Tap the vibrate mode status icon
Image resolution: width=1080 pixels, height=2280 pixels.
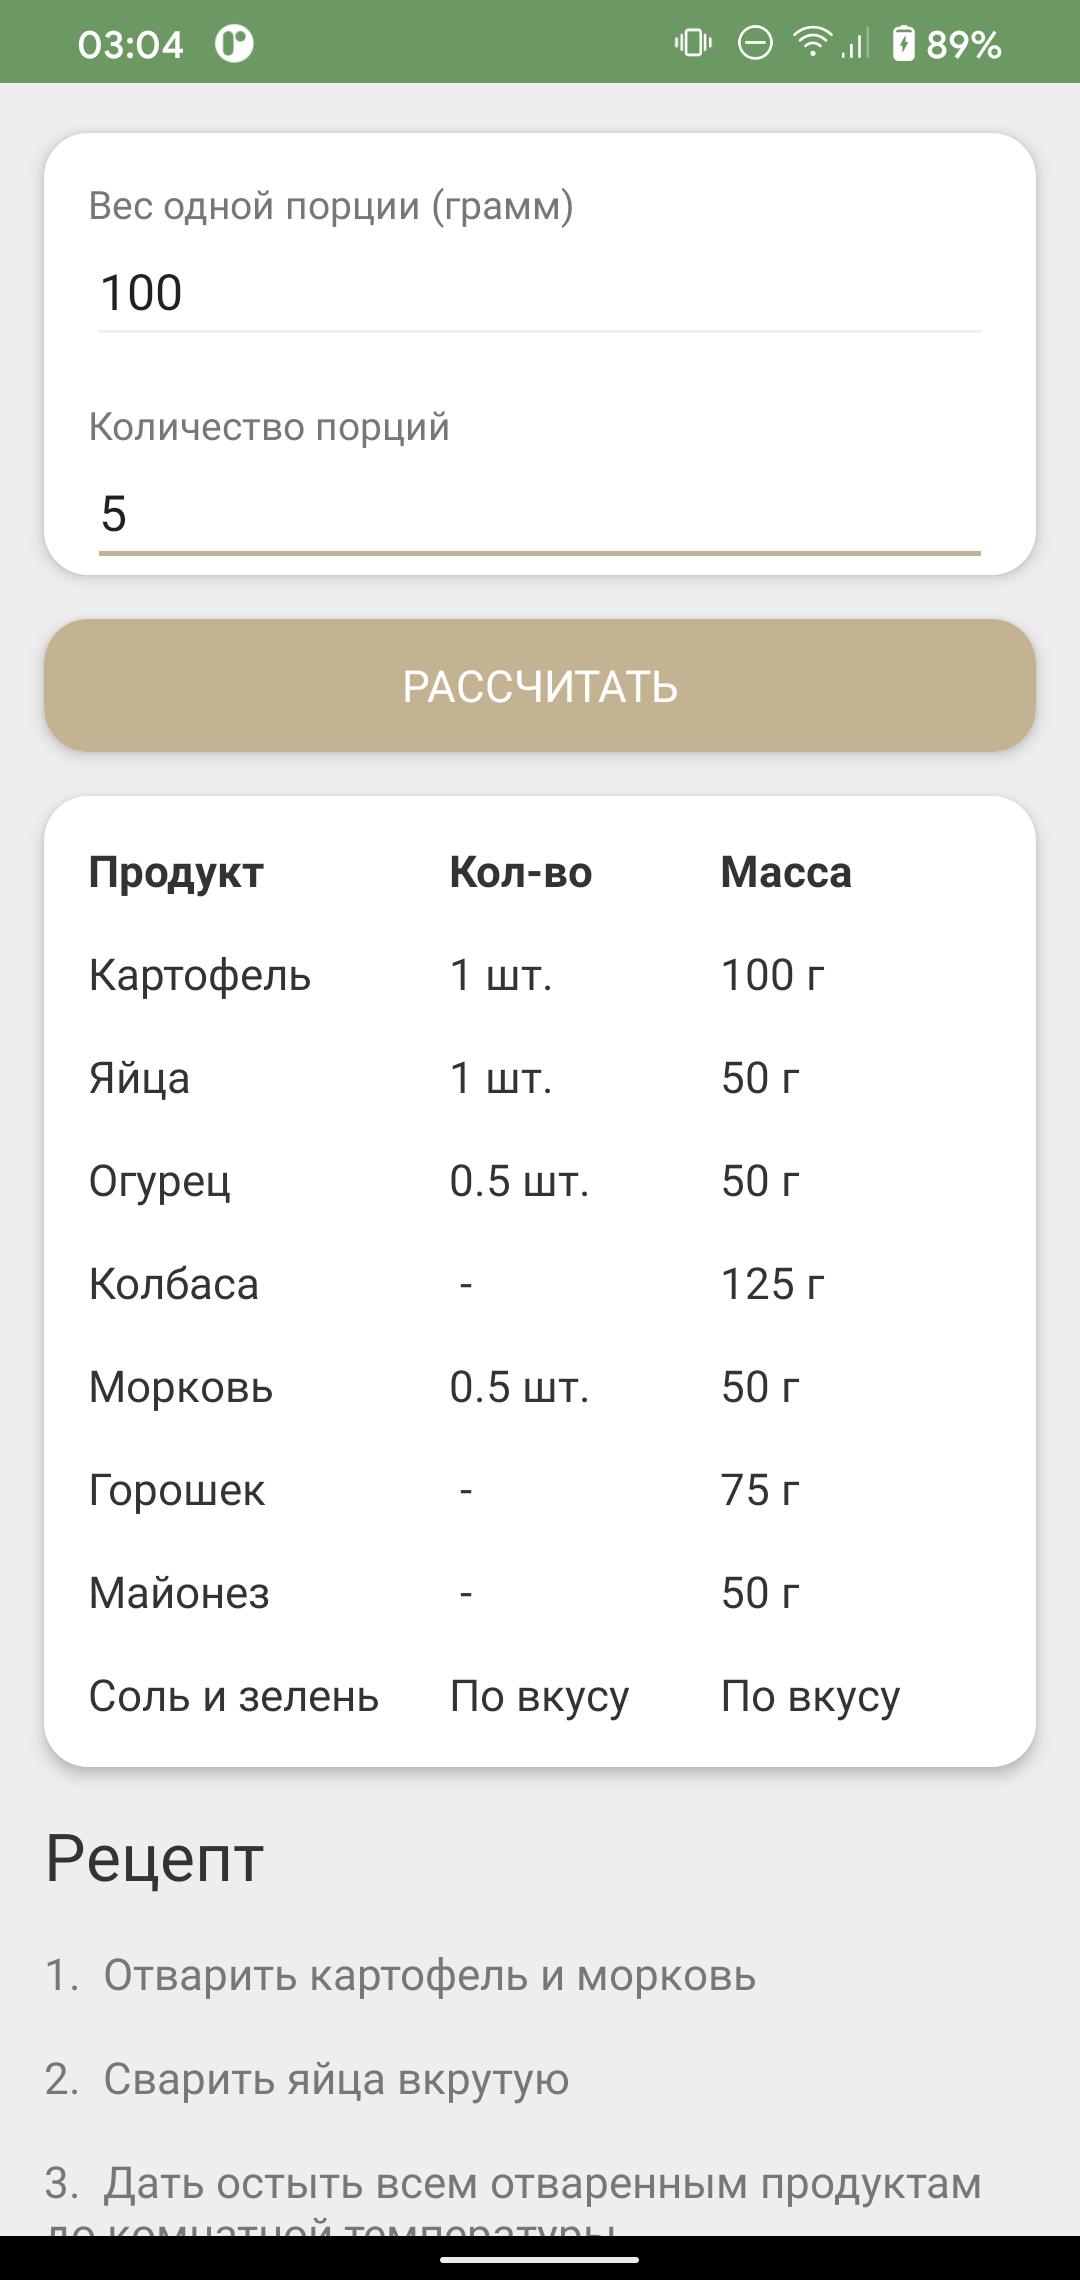(693, 43)
